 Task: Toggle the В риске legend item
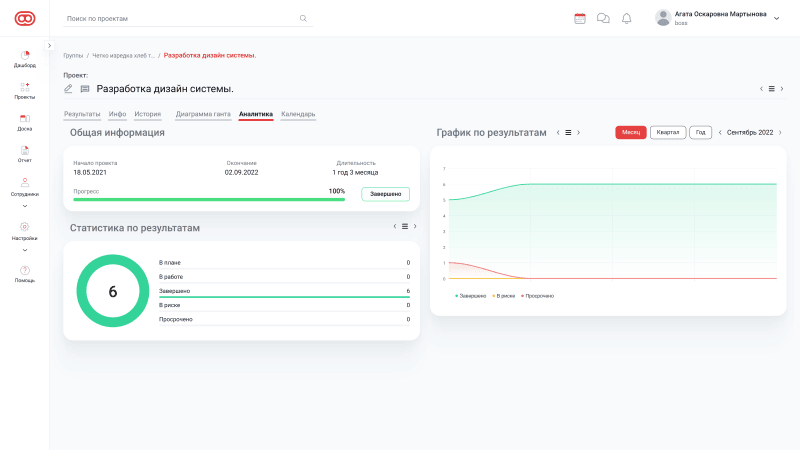[507, 296]
